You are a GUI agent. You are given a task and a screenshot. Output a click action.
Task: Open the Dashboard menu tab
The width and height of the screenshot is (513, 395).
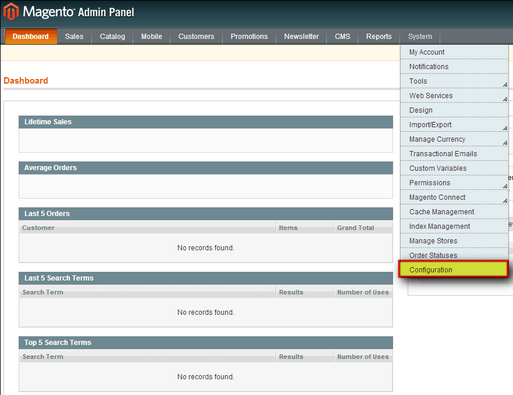pos(31,36)
